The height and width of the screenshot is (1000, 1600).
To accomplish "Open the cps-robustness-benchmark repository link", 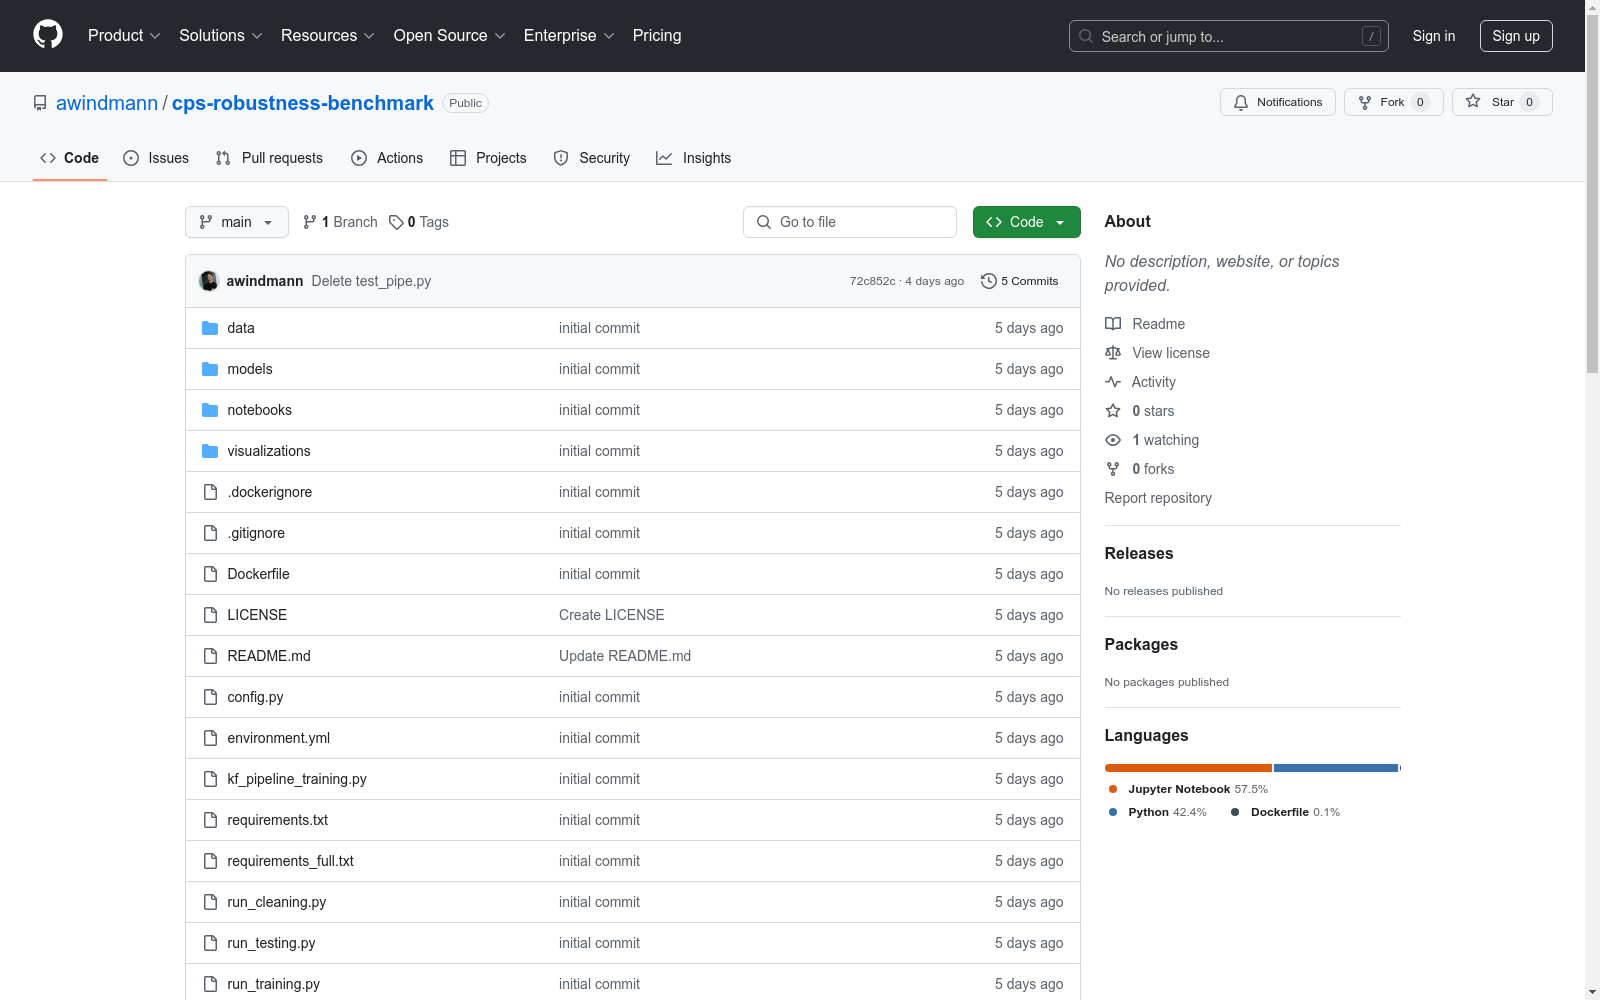I will click(x=303, y=103).
